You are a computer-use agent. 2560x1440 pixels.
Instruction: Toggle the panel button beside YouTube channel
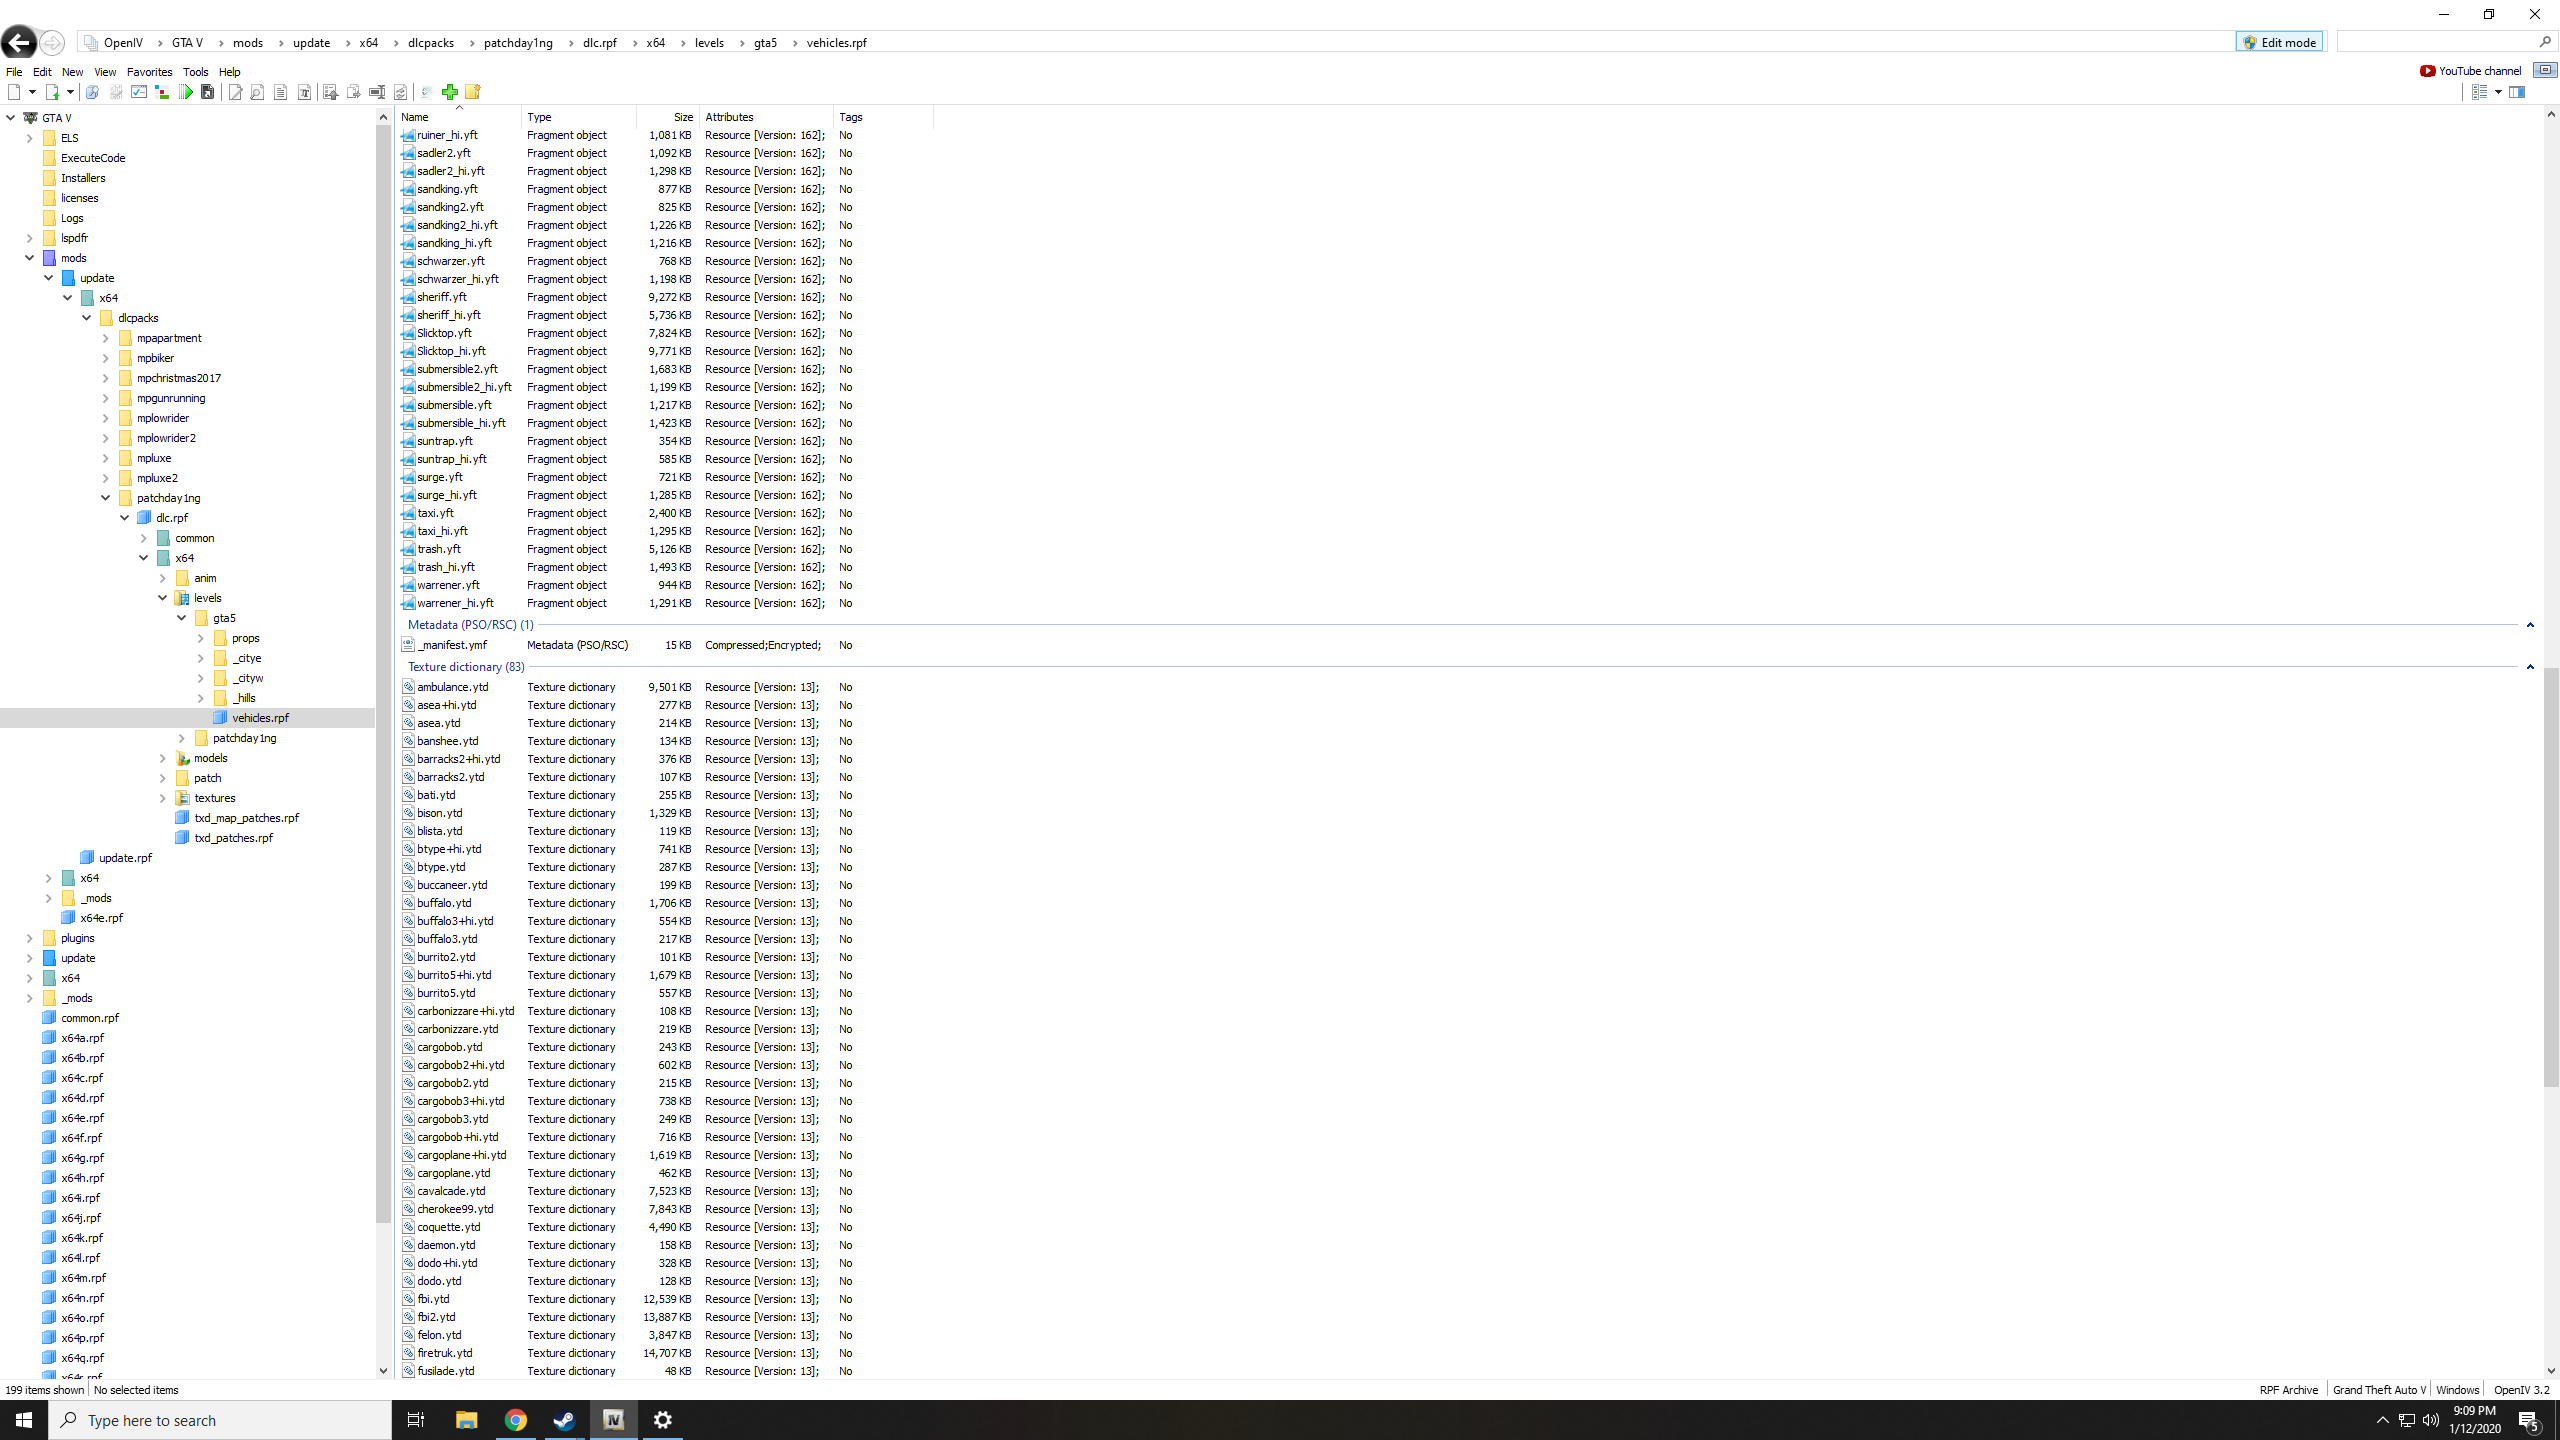click(2545, 70)
